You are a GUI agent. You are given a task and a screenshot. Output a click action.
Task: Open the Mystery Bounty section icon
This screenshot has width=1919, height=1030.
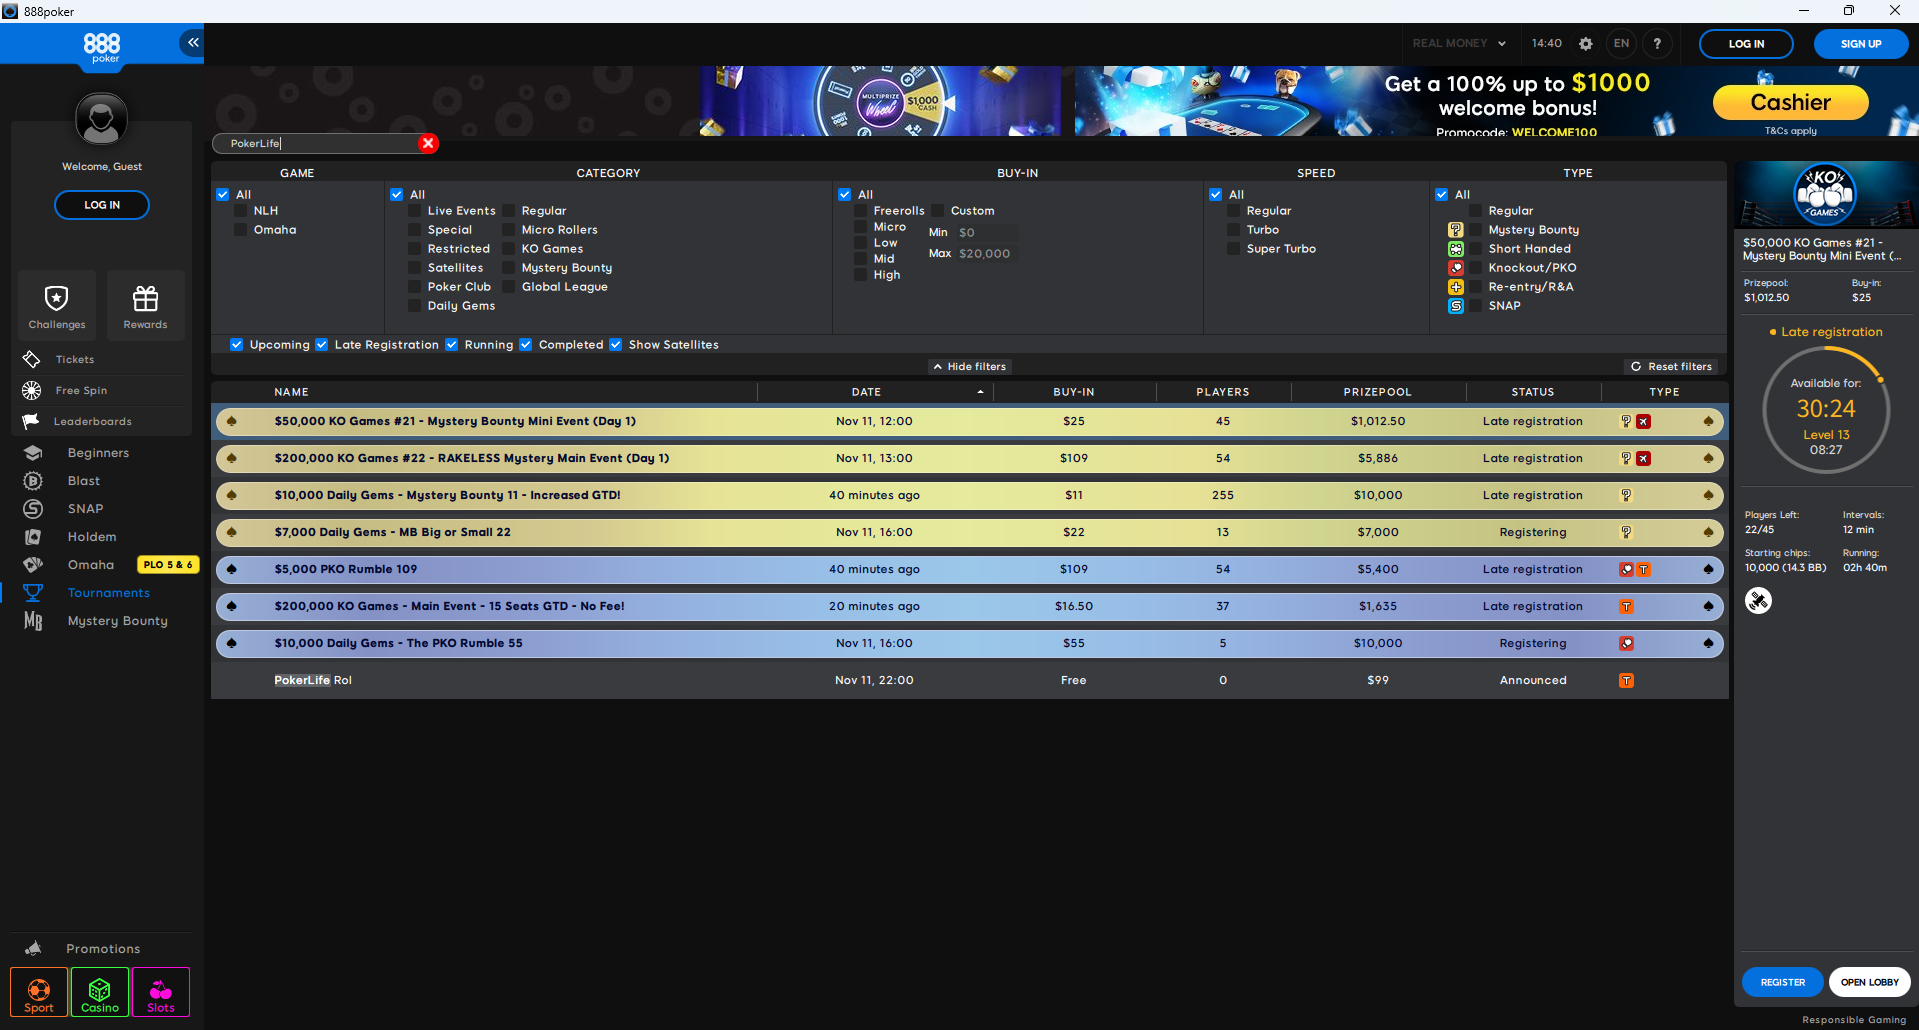coord(33,621)
